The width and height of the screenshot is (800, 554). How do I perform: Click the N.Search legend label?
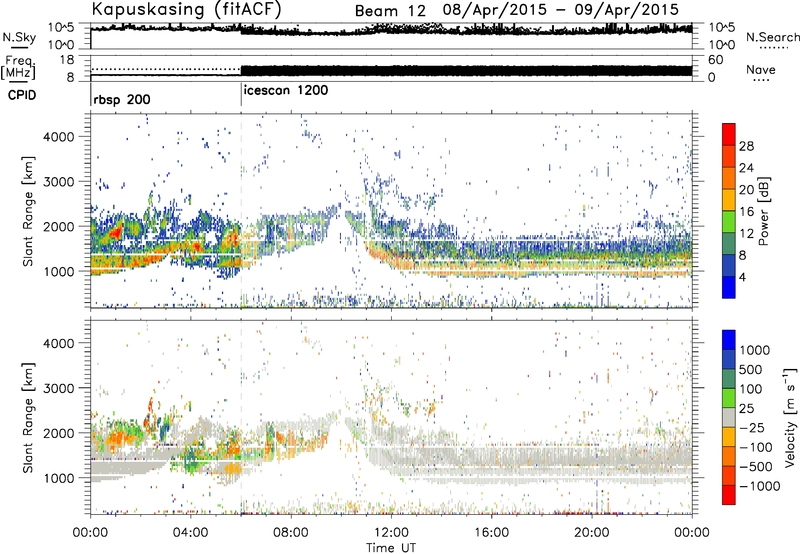coord(772,37)
